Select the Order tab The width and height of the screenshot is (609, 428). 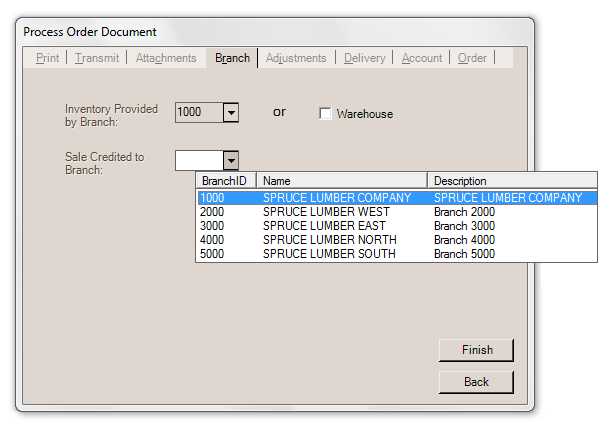(472, 58)
